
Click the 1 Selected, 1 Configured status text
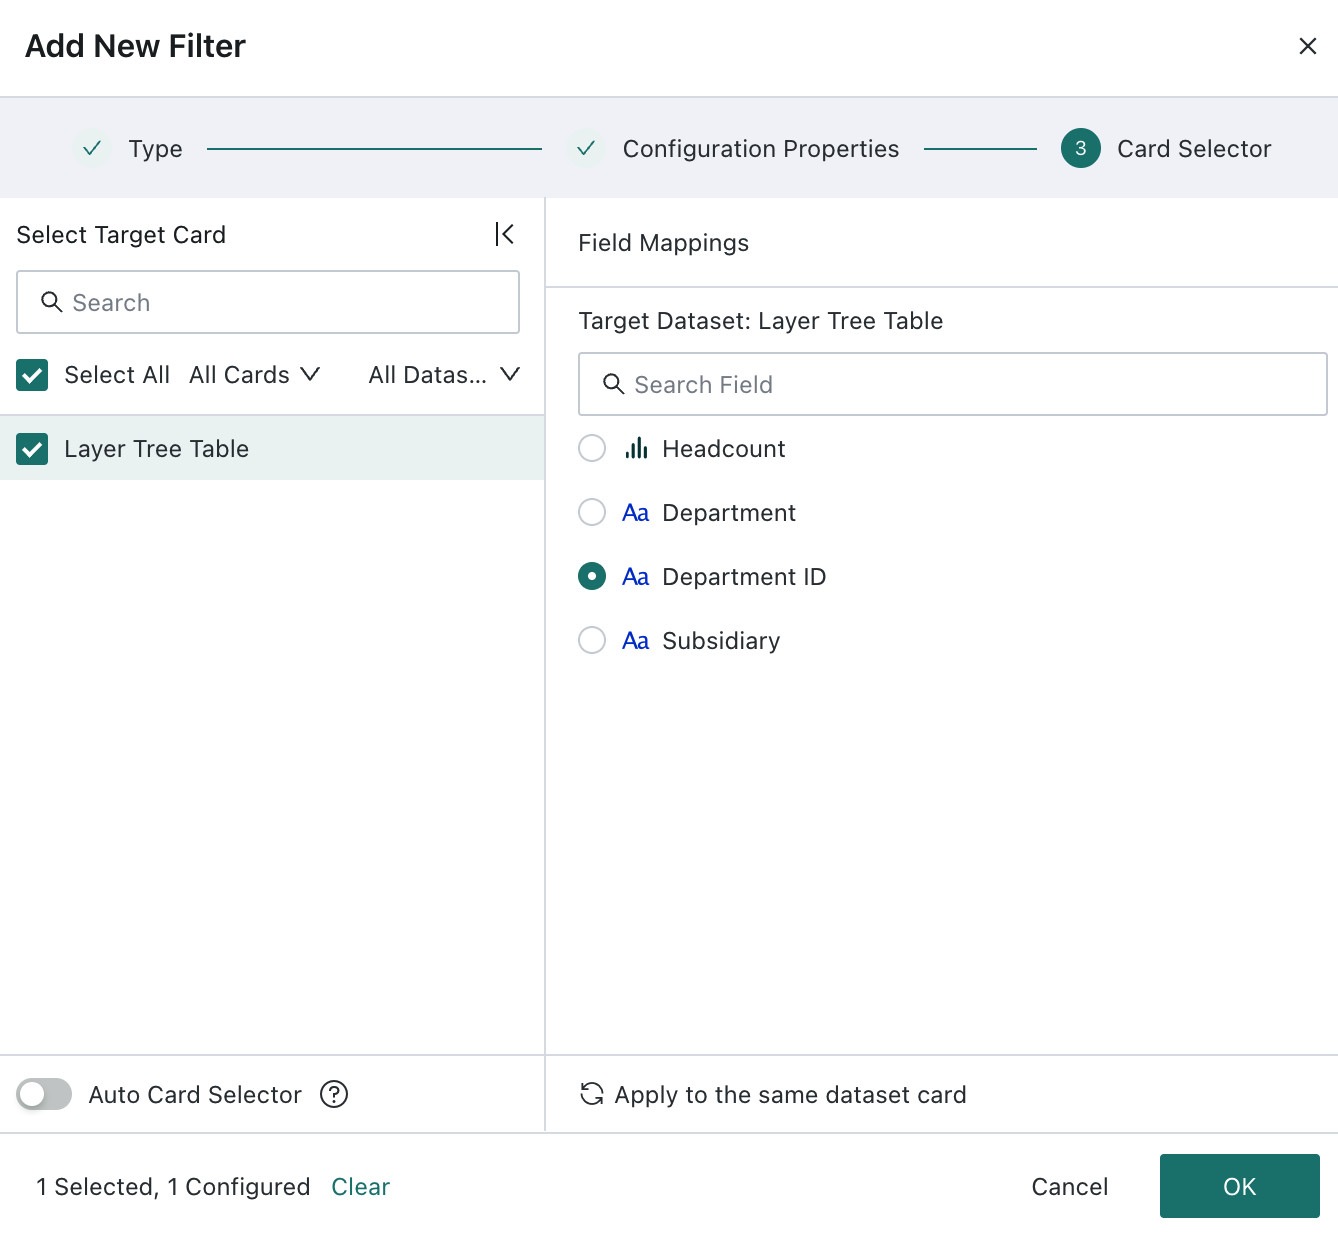pos(173,1187)
